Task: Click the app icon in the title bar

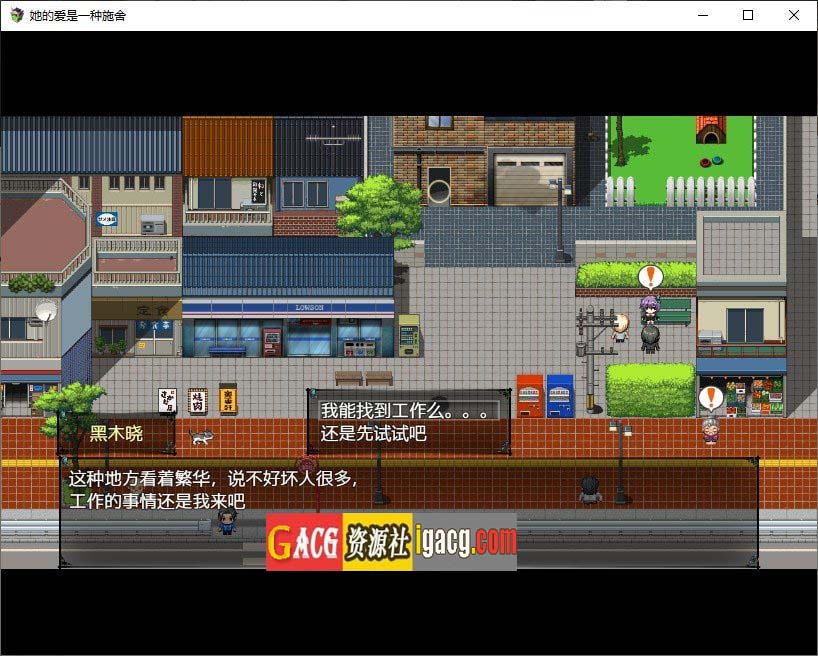Action: (16, 16)
